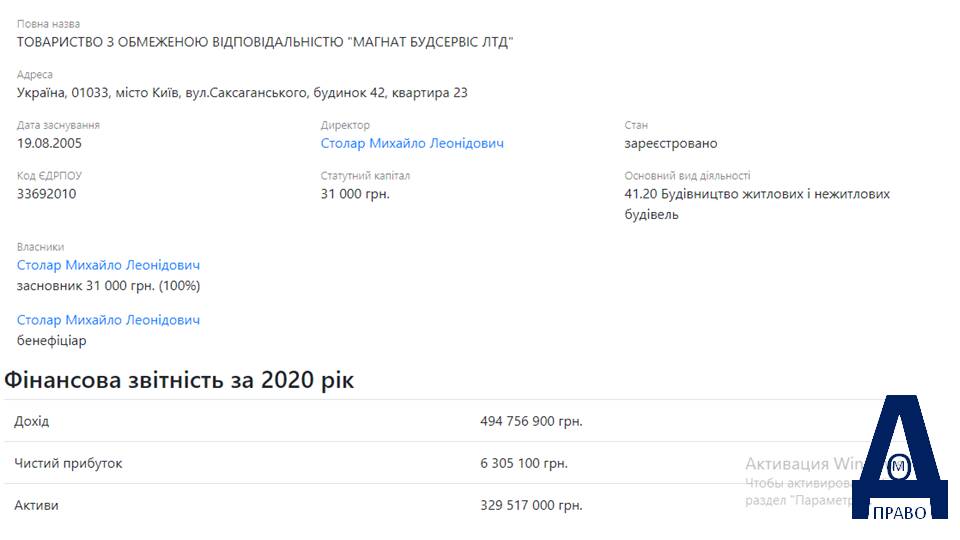Open director Столар Михайло Леонідович link
The image size is (960, 540).
coord(412,143)
